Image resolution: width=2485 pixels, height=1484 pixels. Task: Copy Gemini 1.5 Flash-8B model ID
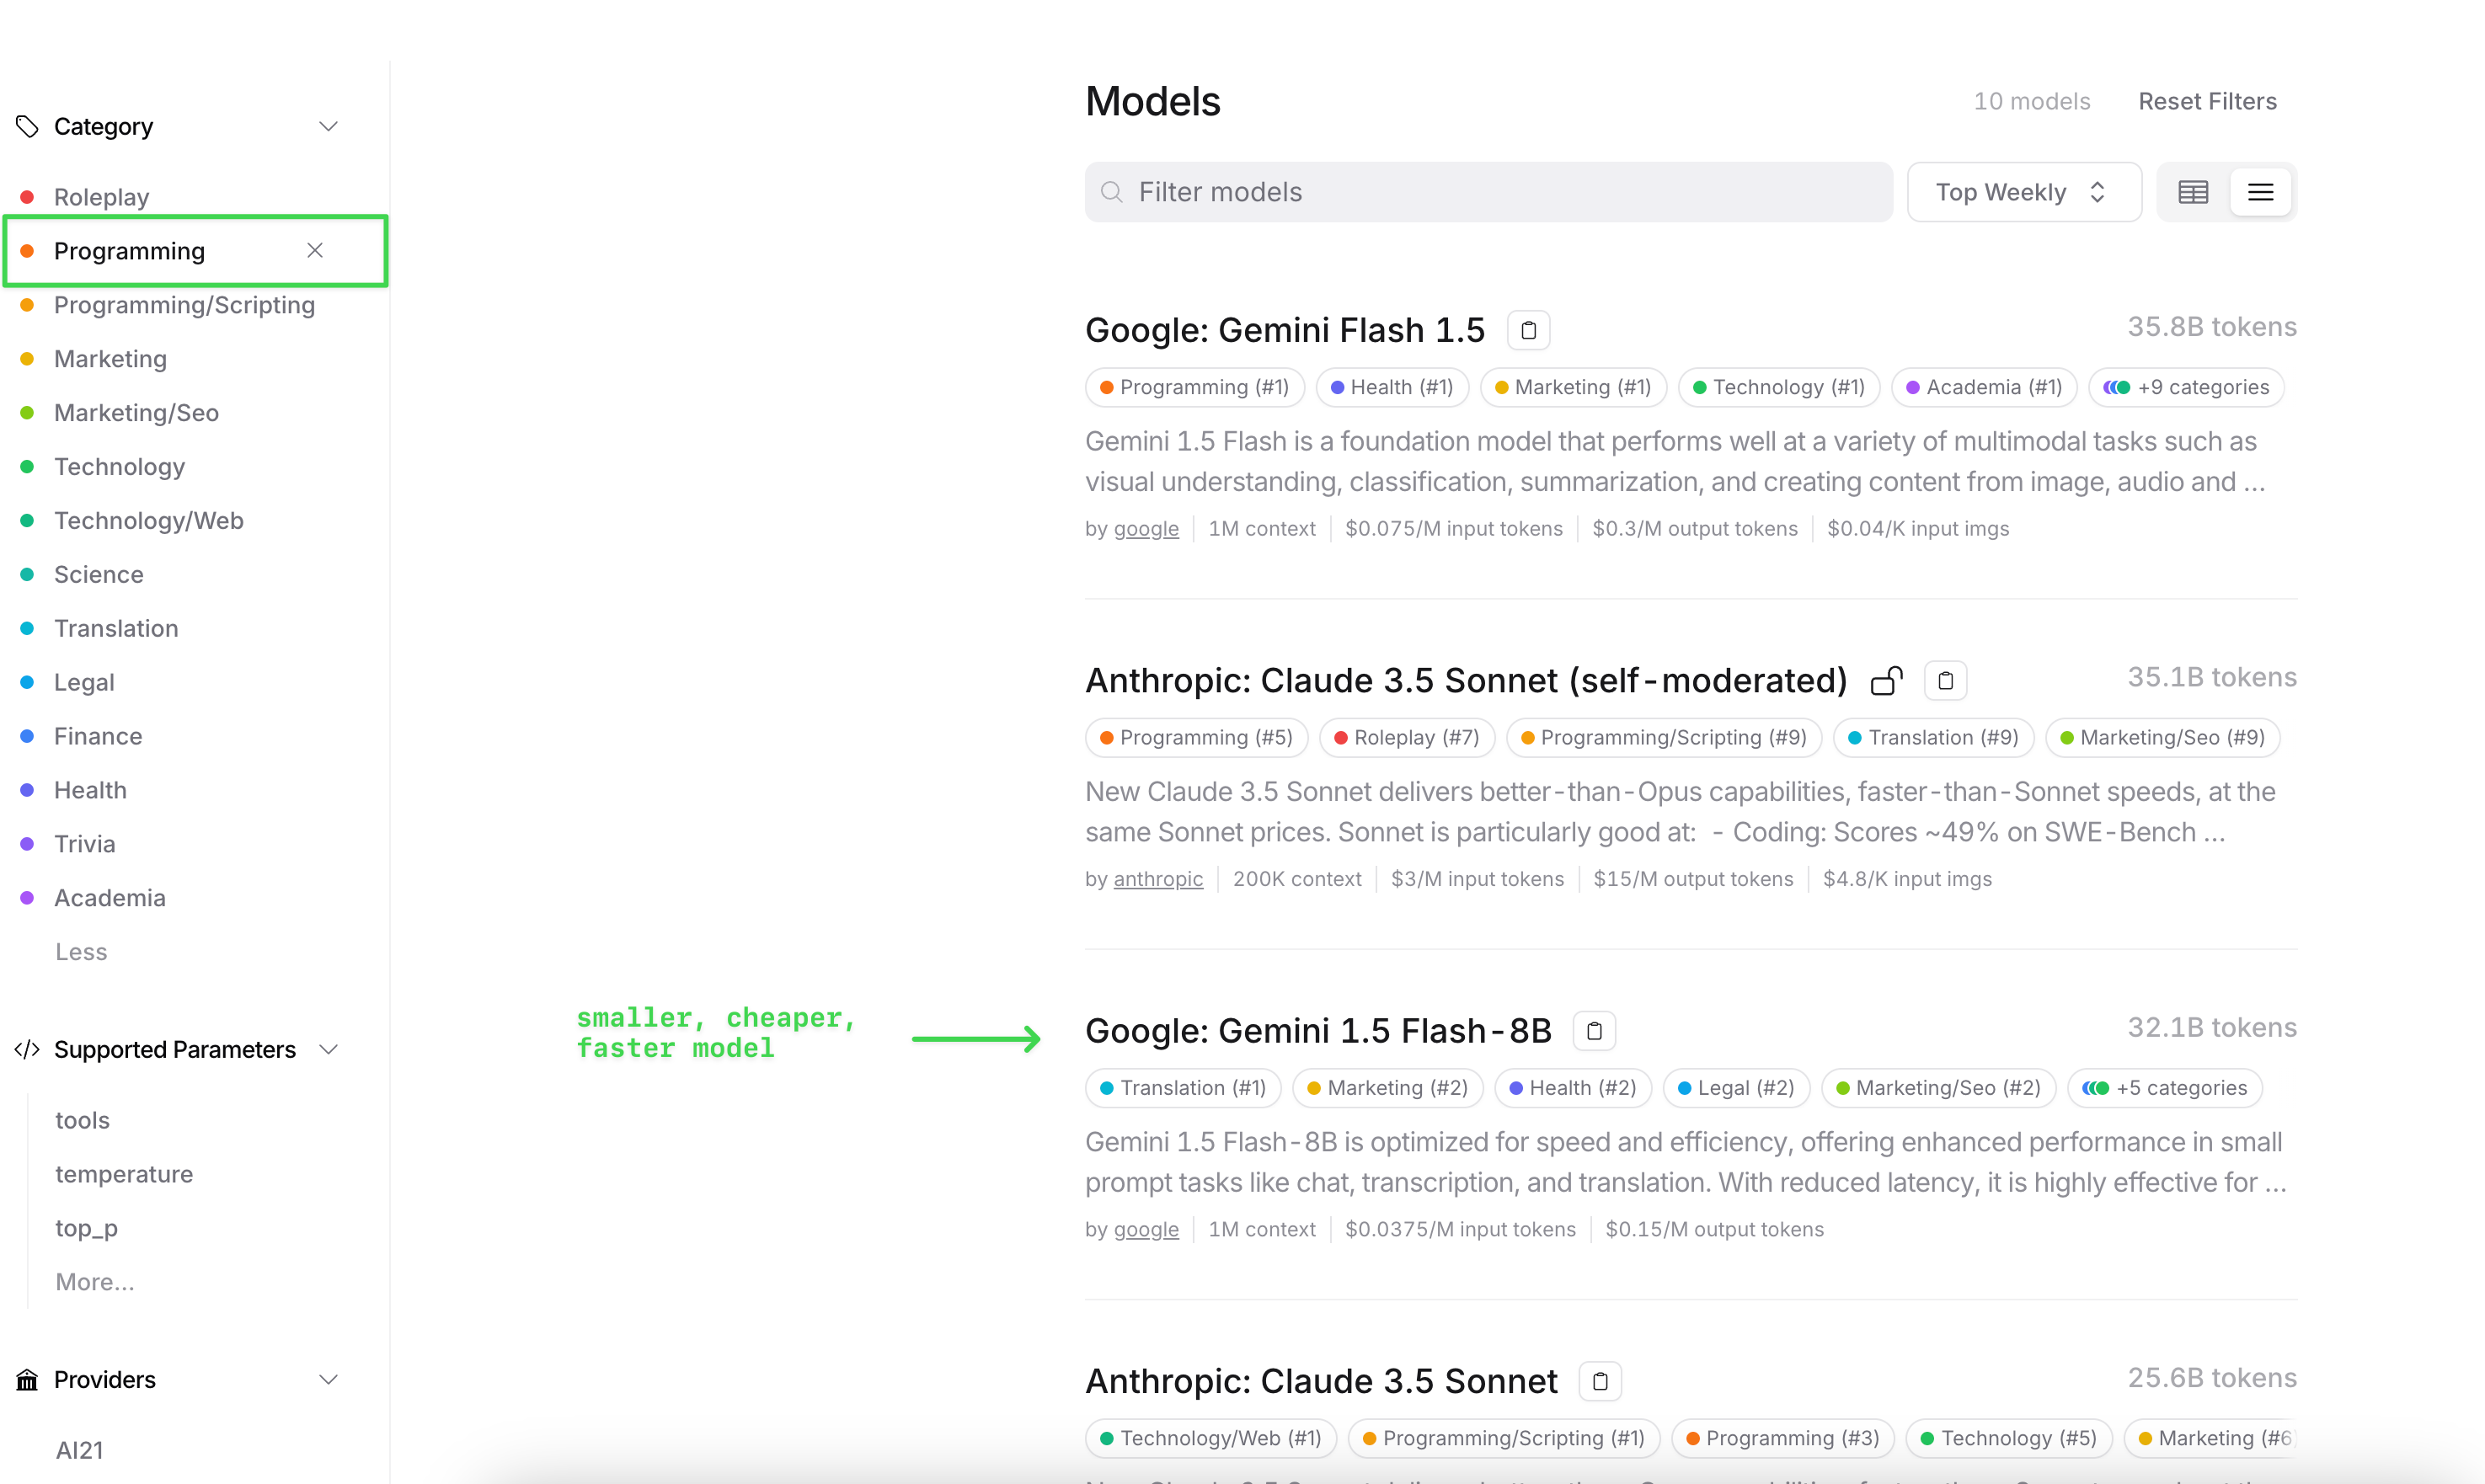pos(1594,1031)
